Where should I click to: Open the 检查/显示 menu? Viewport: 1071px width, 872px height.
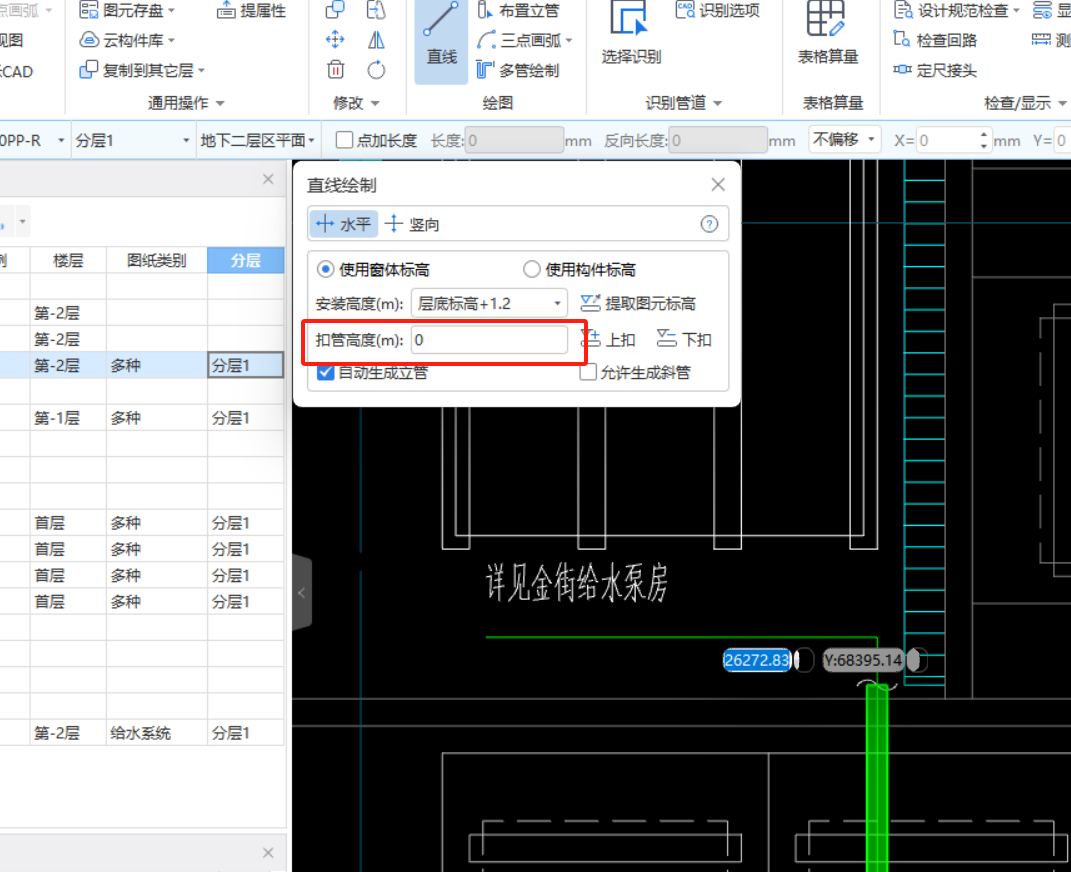click(x=1018, y=102)
